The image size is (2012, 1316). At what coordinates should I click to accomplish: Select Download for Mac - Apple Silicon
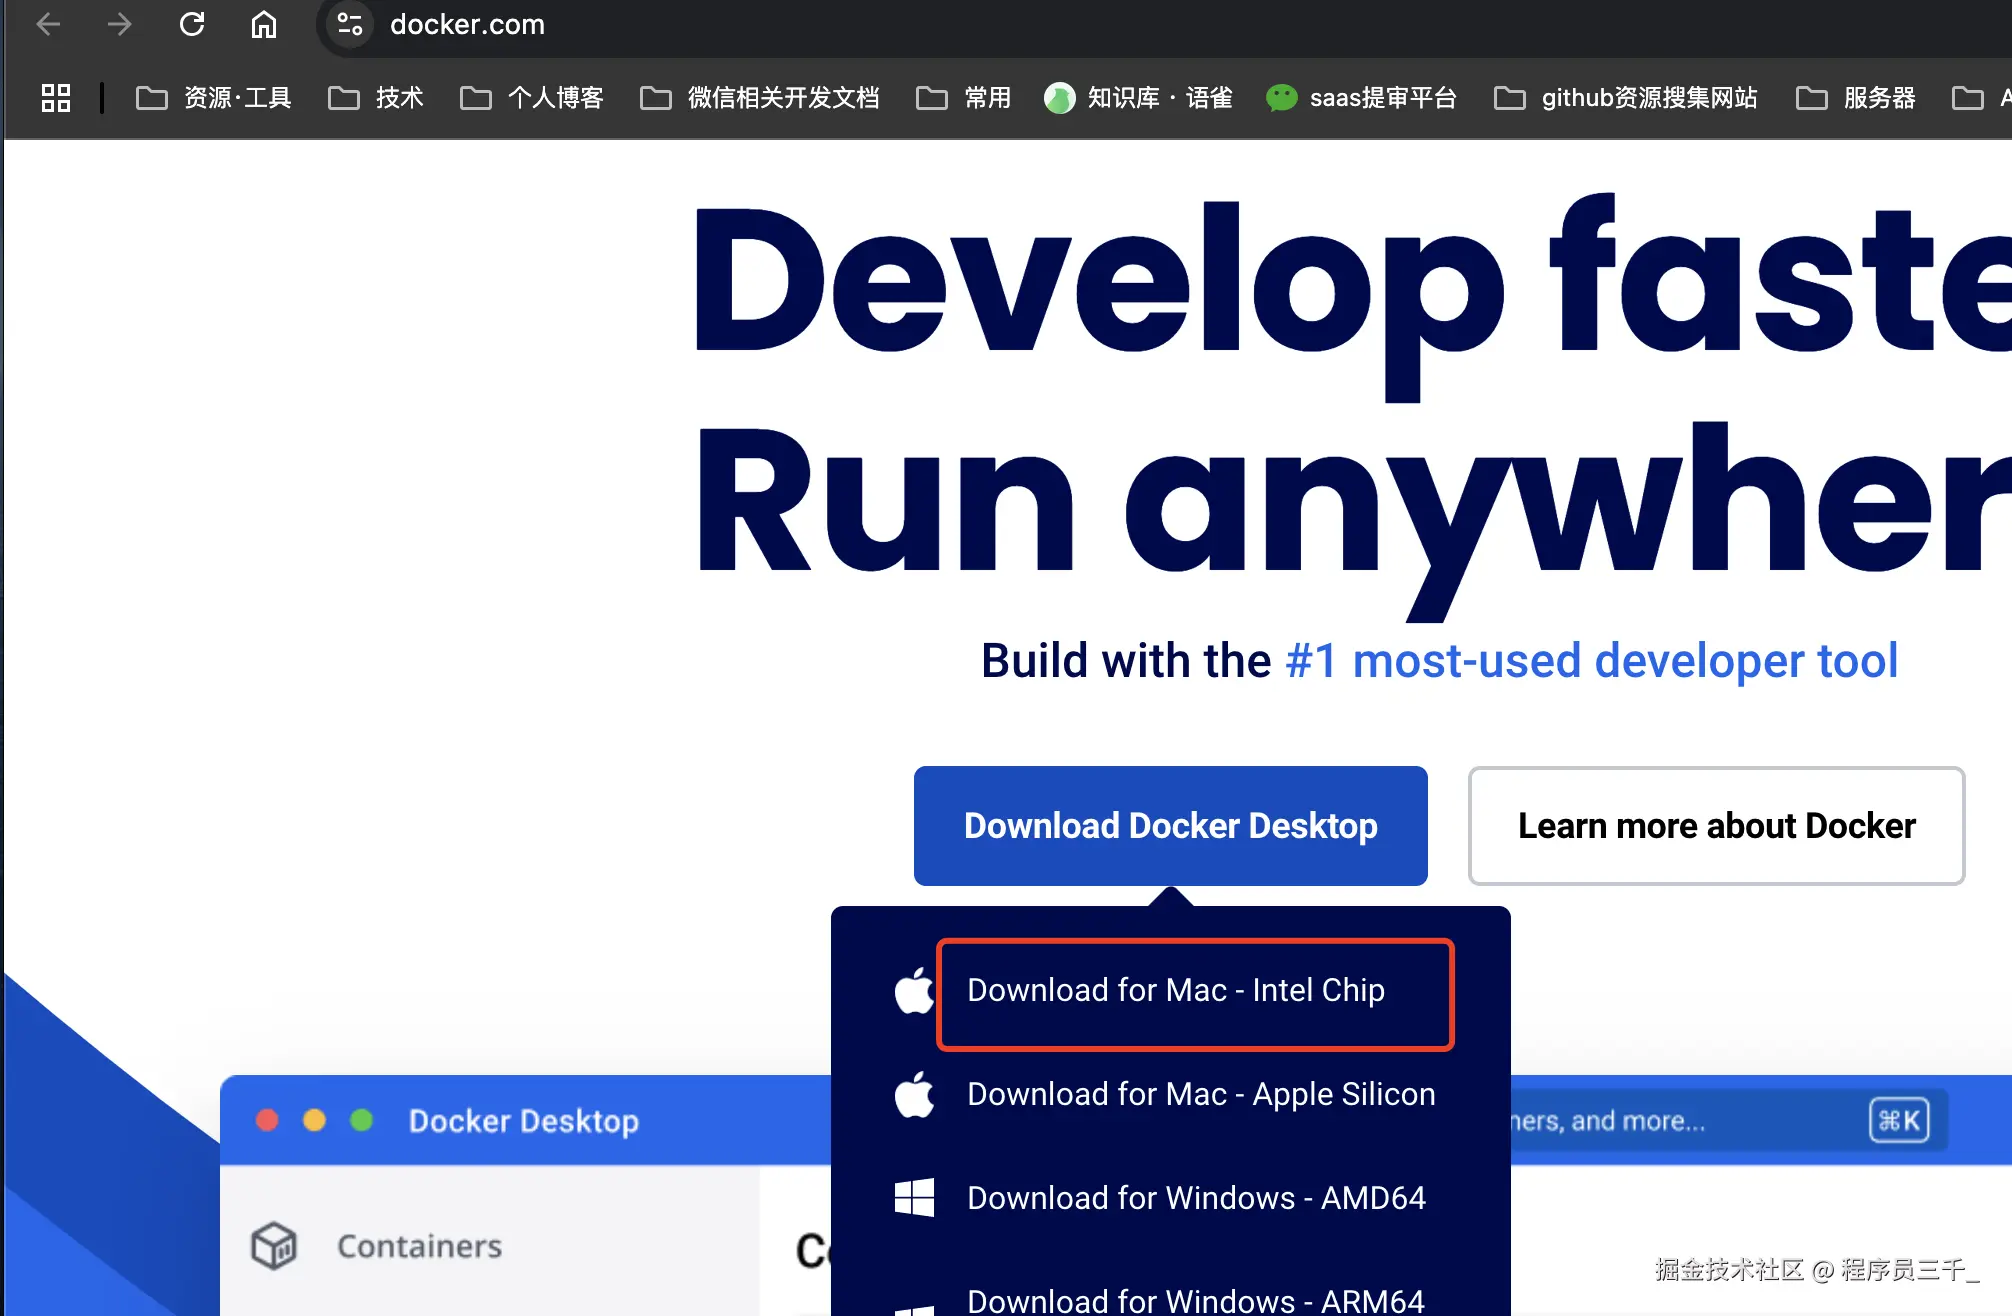1201,1094
